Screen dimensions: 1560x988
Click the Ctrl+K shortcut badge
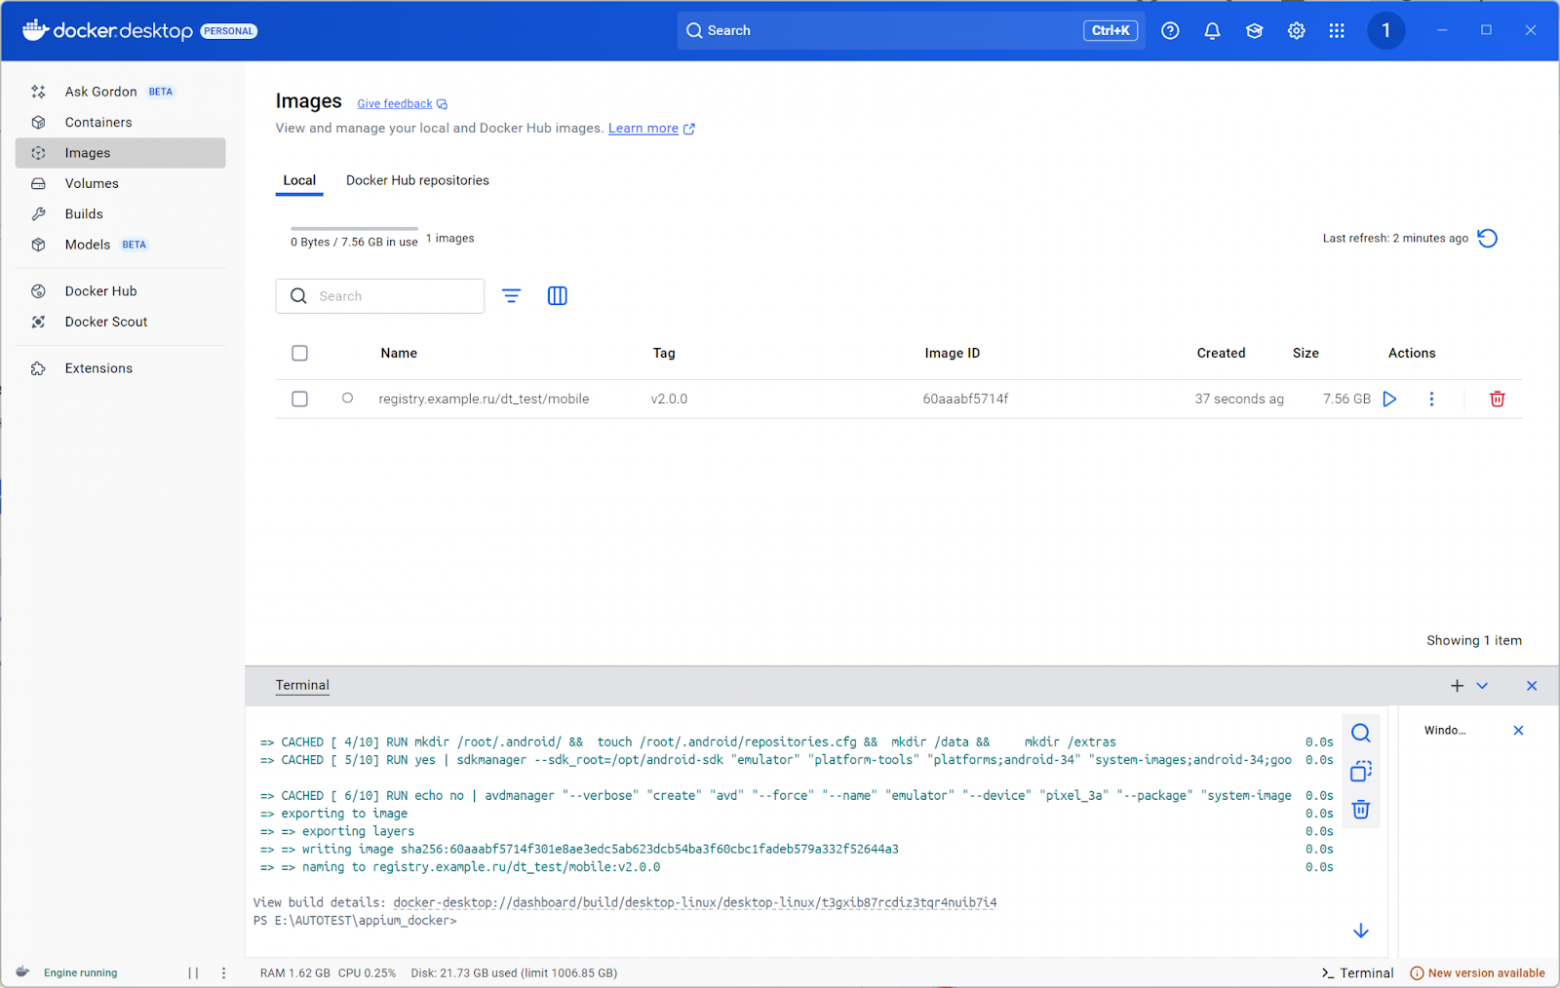point(1110,31)
